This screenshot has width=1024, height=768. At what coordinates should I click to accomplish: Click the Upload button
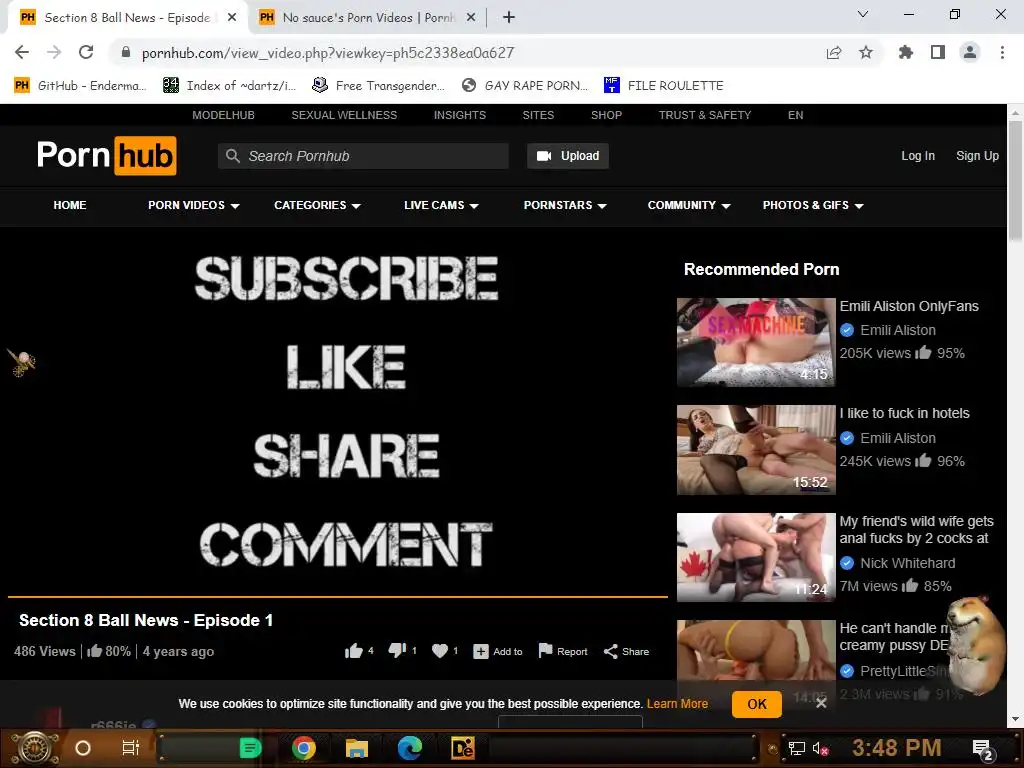[568, 156]
